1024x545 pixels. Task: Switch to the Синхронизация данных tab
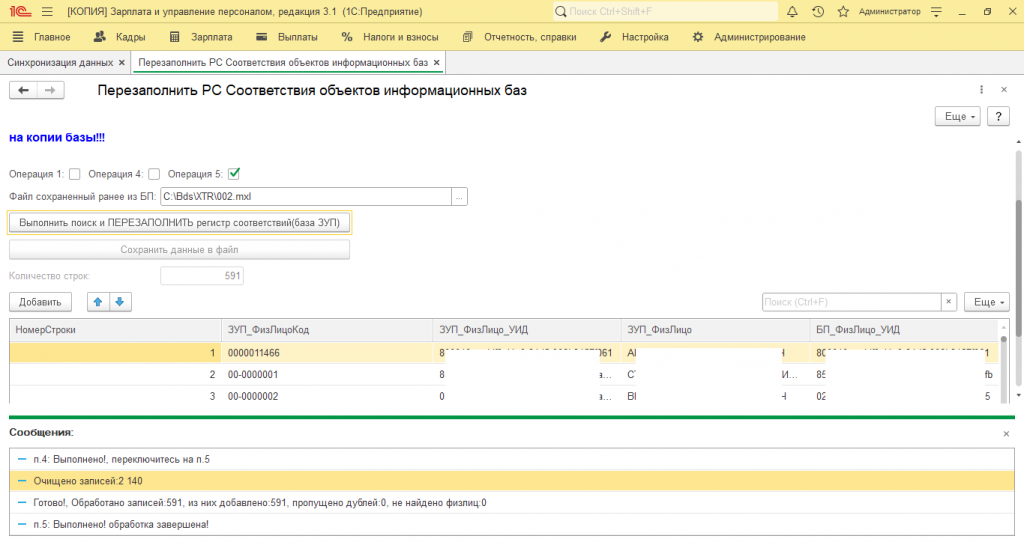click(x=60, y=63)
